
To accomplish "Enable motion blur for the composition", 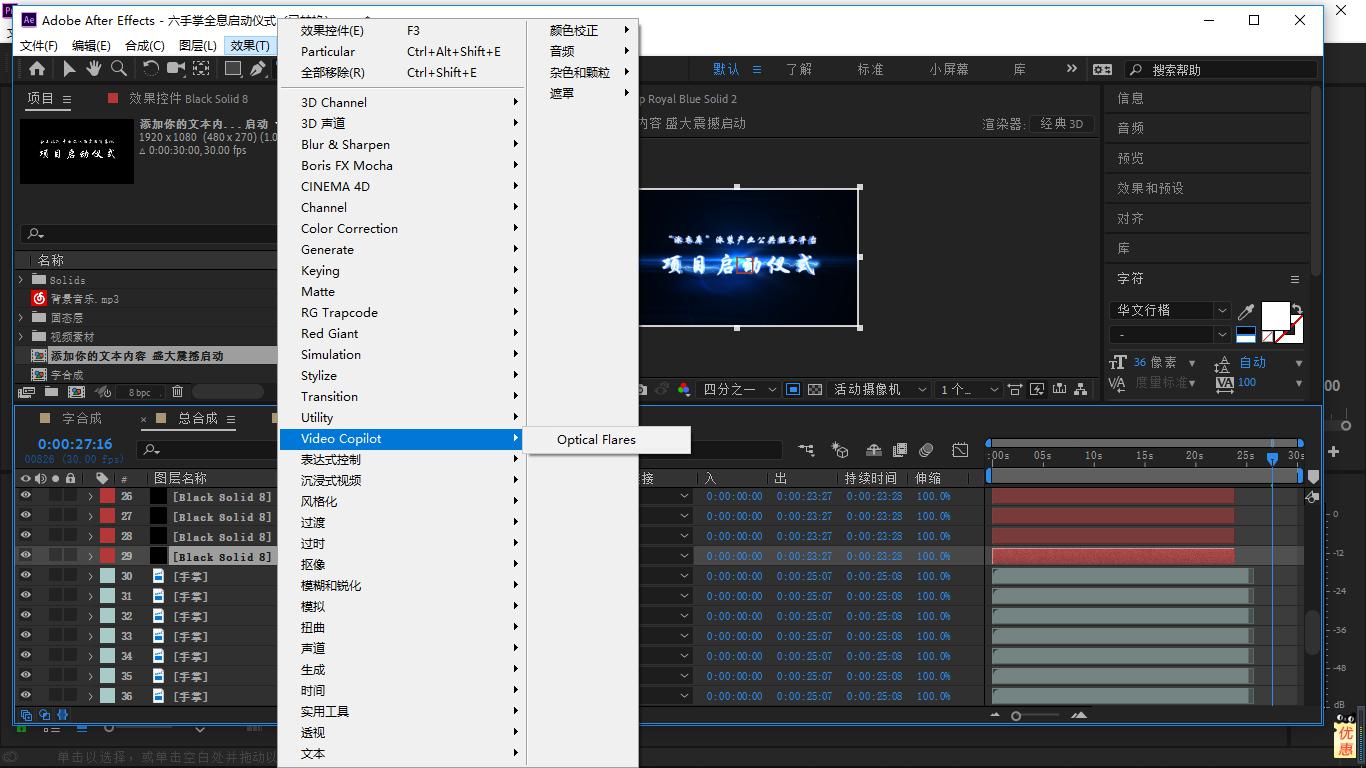I will 926,450.
